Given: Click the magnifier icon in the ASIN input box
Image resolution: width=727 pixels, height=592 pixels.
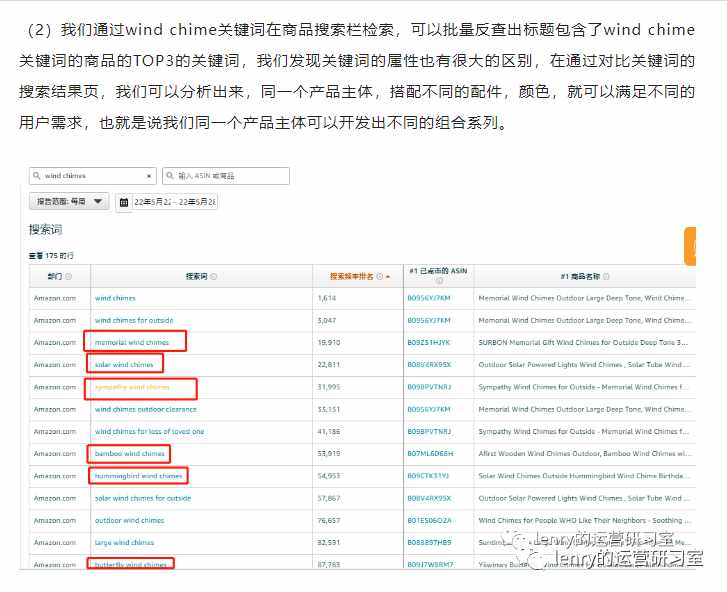Looking at the screenshot, I should [x=170, y=176].
